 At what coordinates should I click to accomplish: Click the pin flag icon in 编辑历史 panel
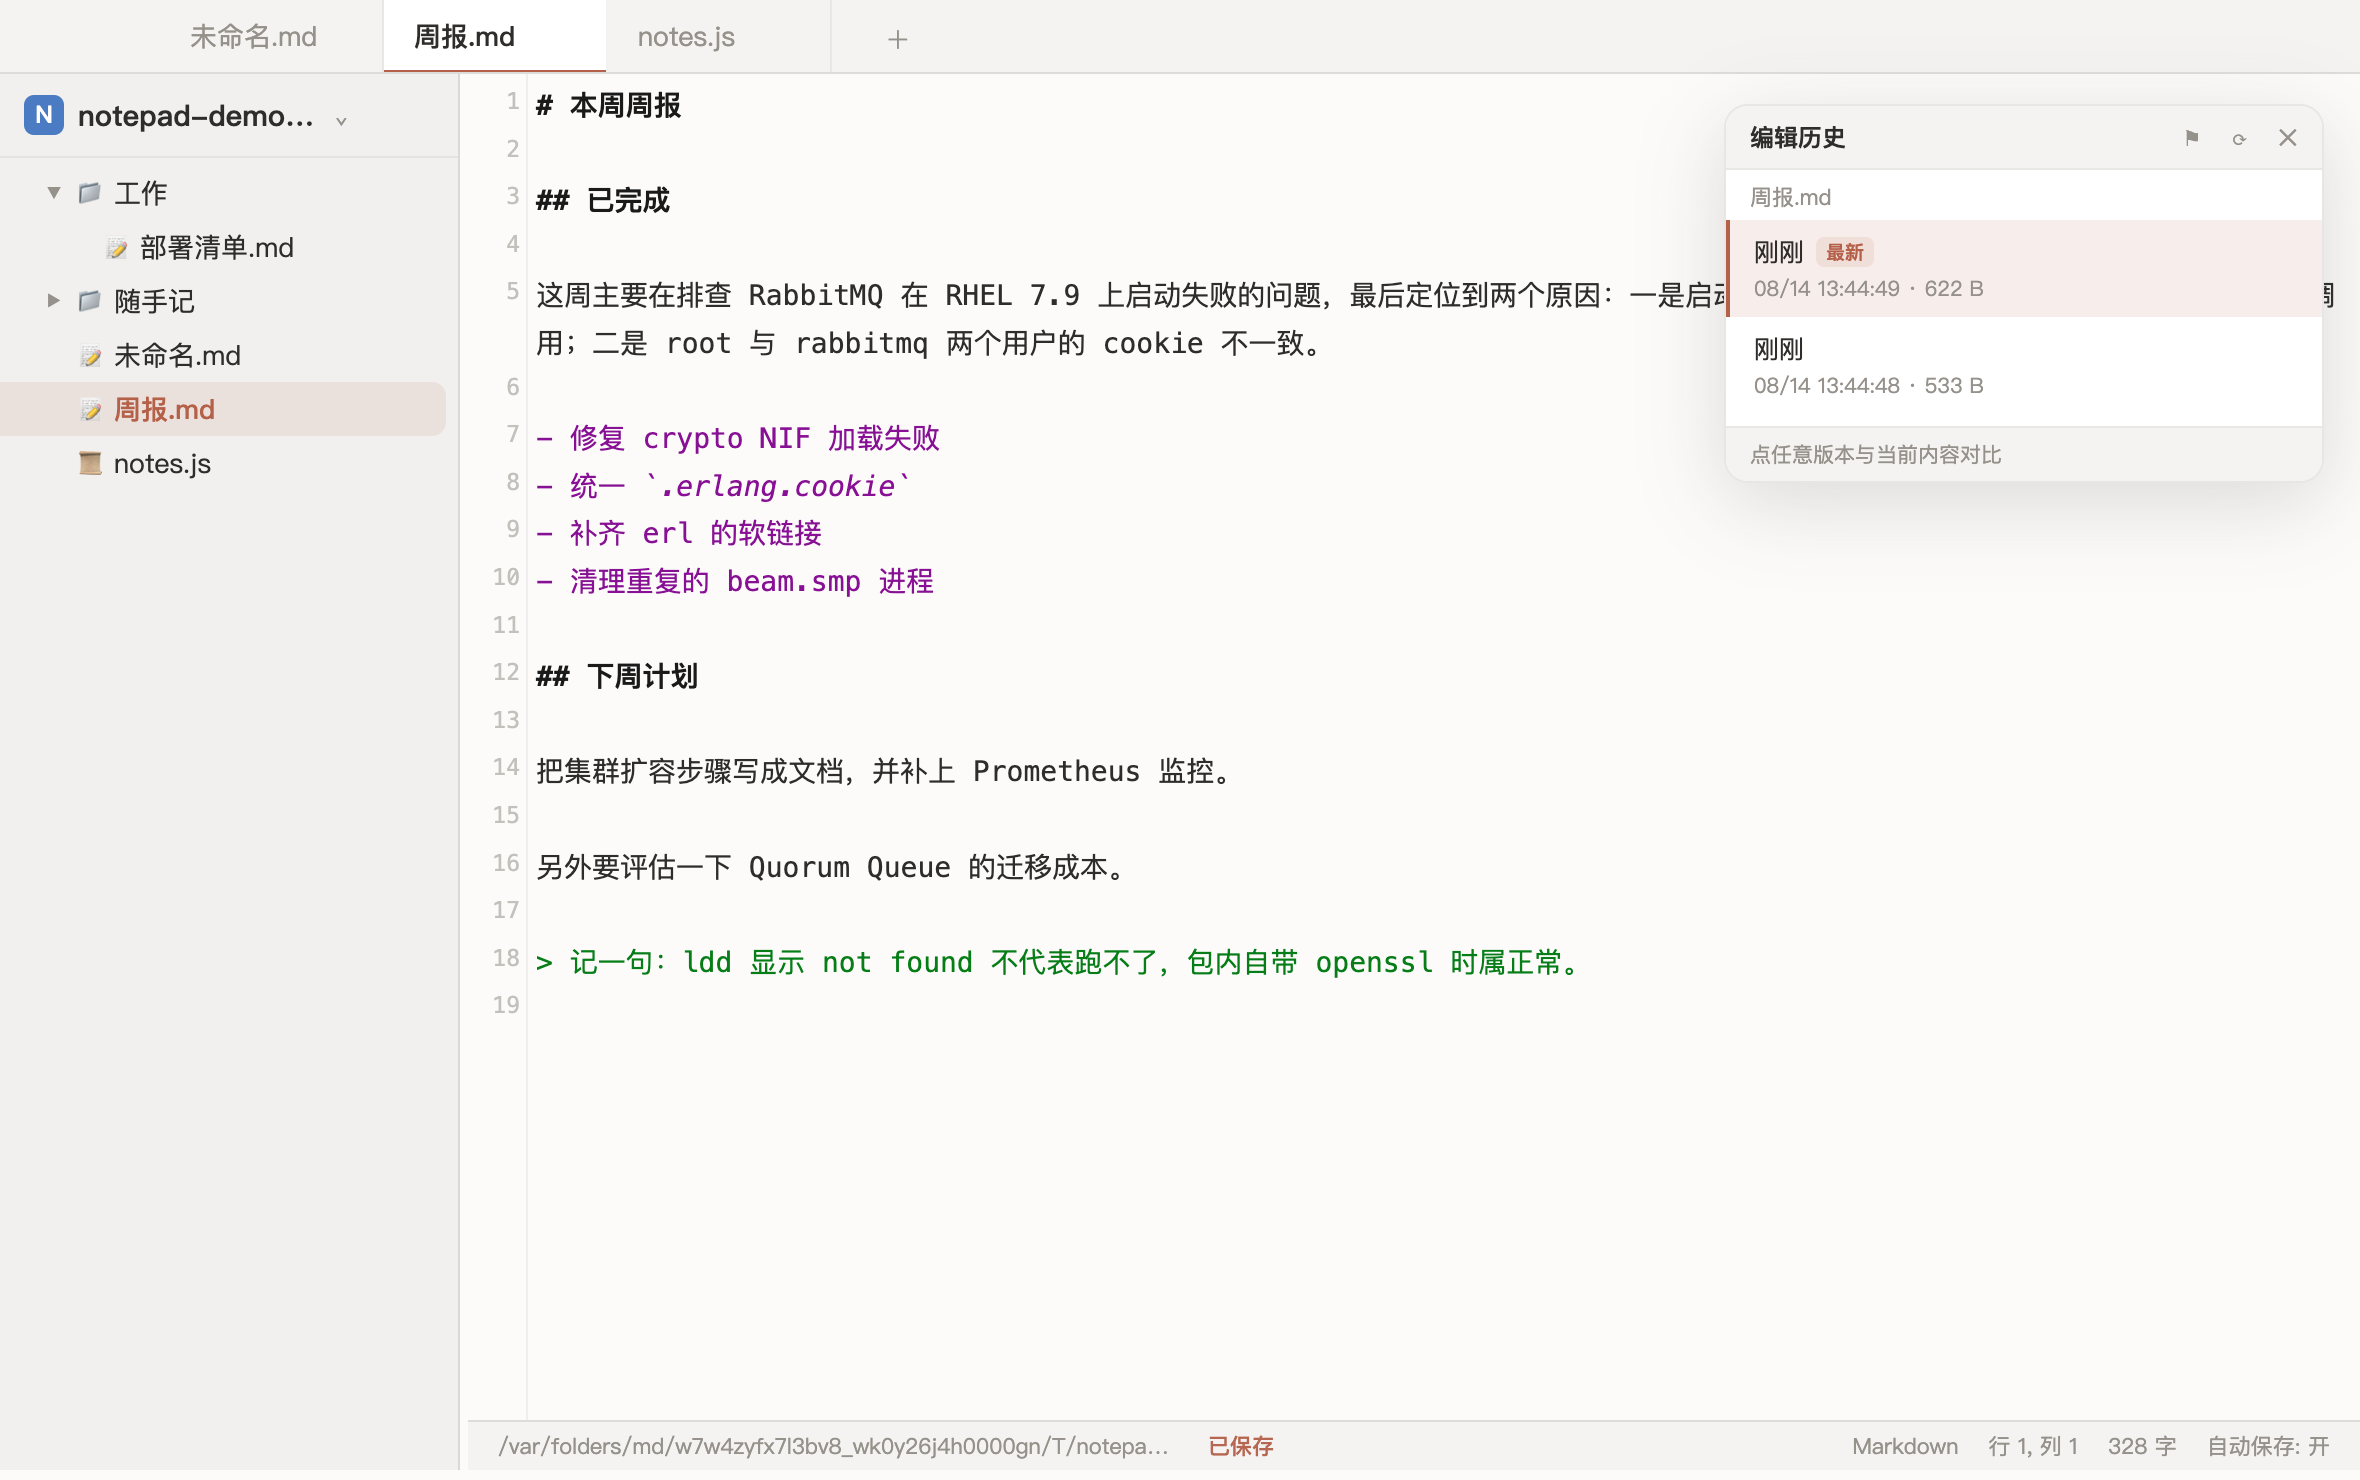point(2192,138)
